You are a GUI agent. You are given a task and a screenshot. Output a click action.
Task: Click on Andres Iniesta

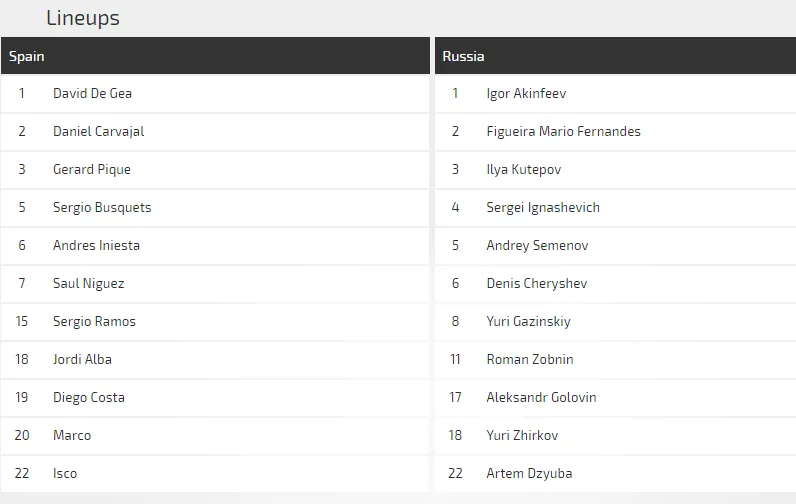(96, 245)
